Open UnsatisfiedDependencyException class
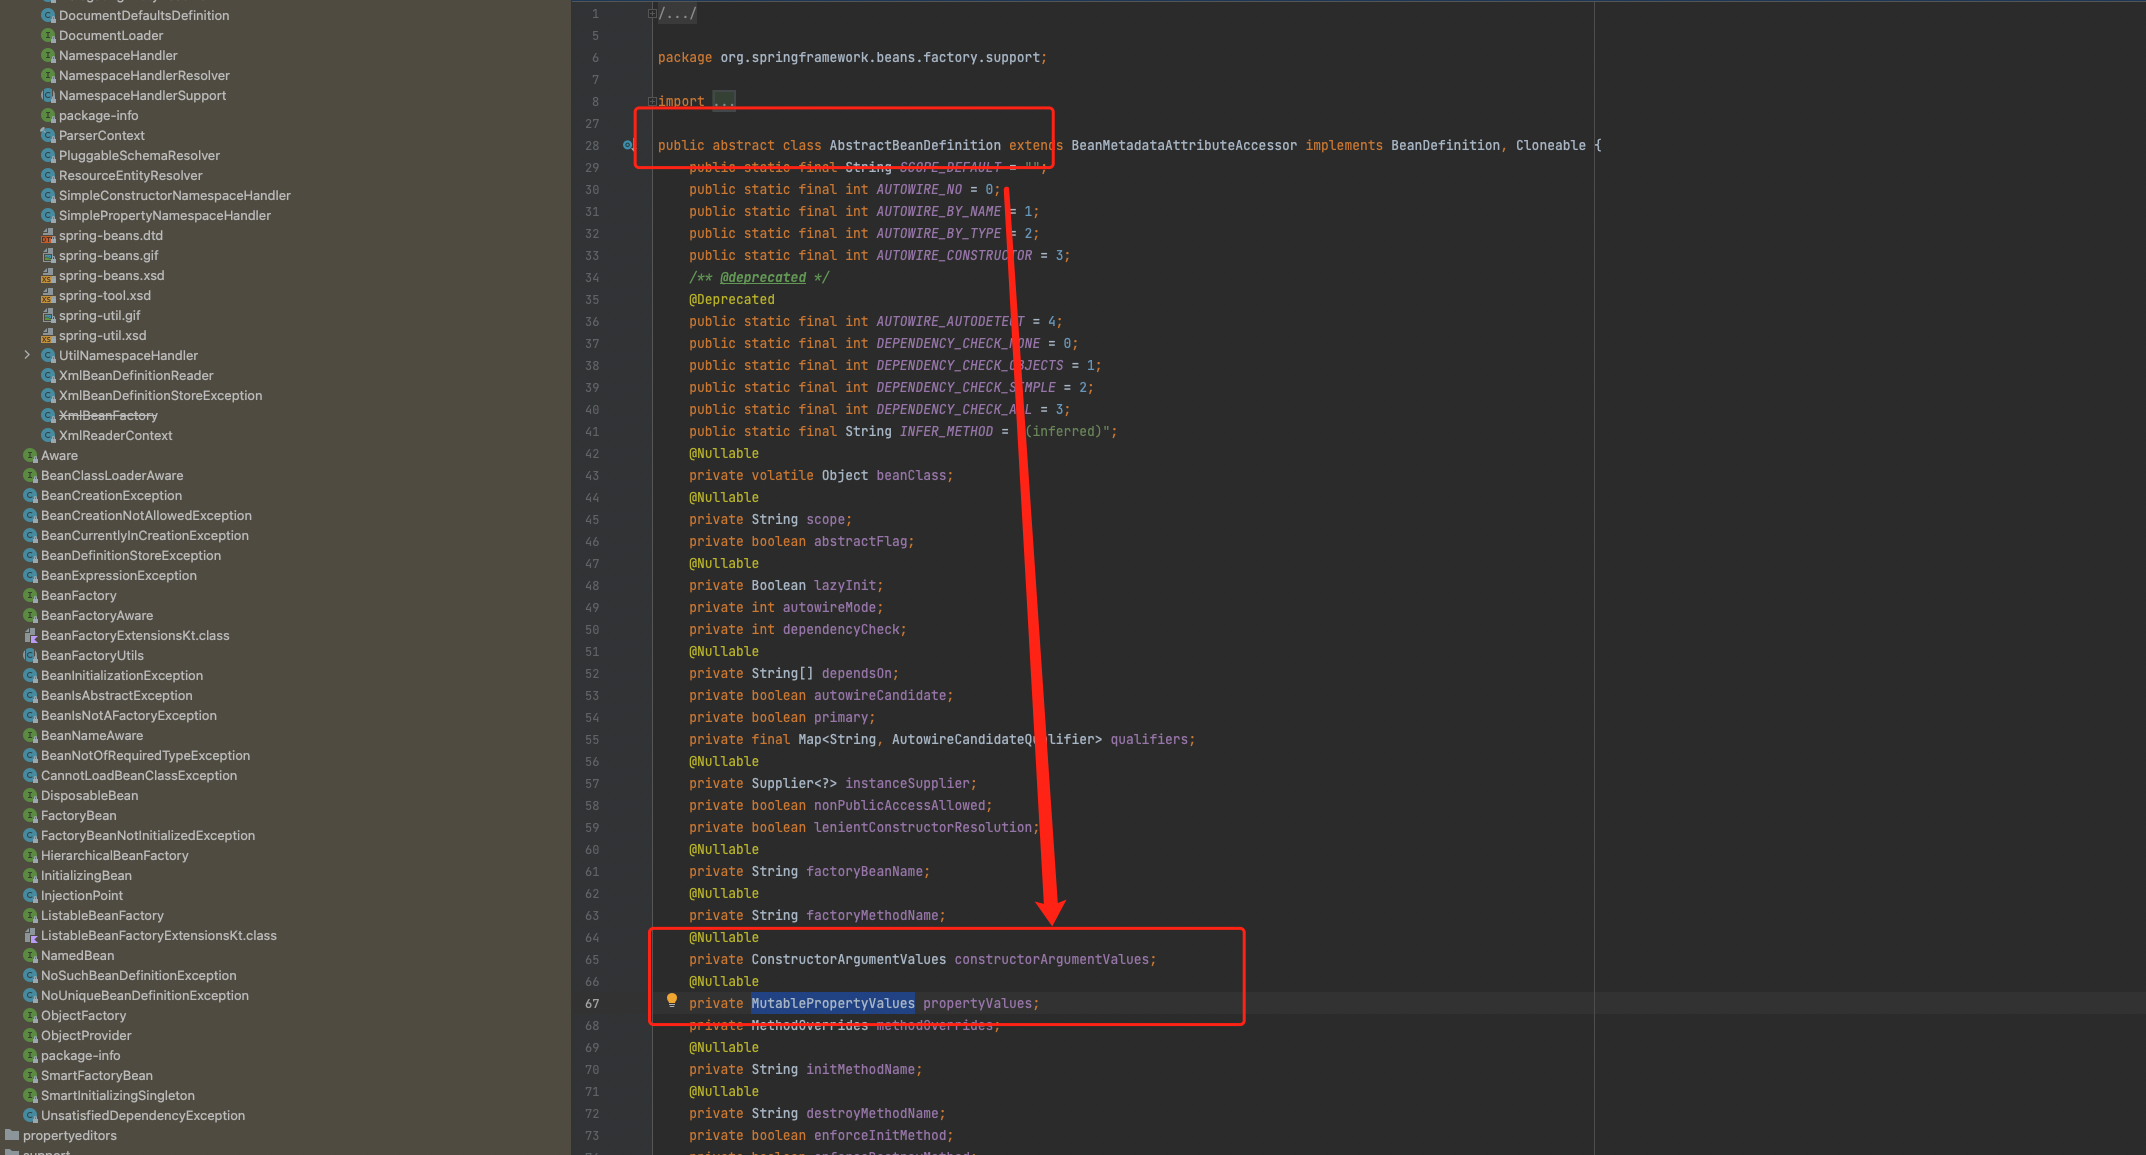The image size is (2146, 1155). point(143,1115)
